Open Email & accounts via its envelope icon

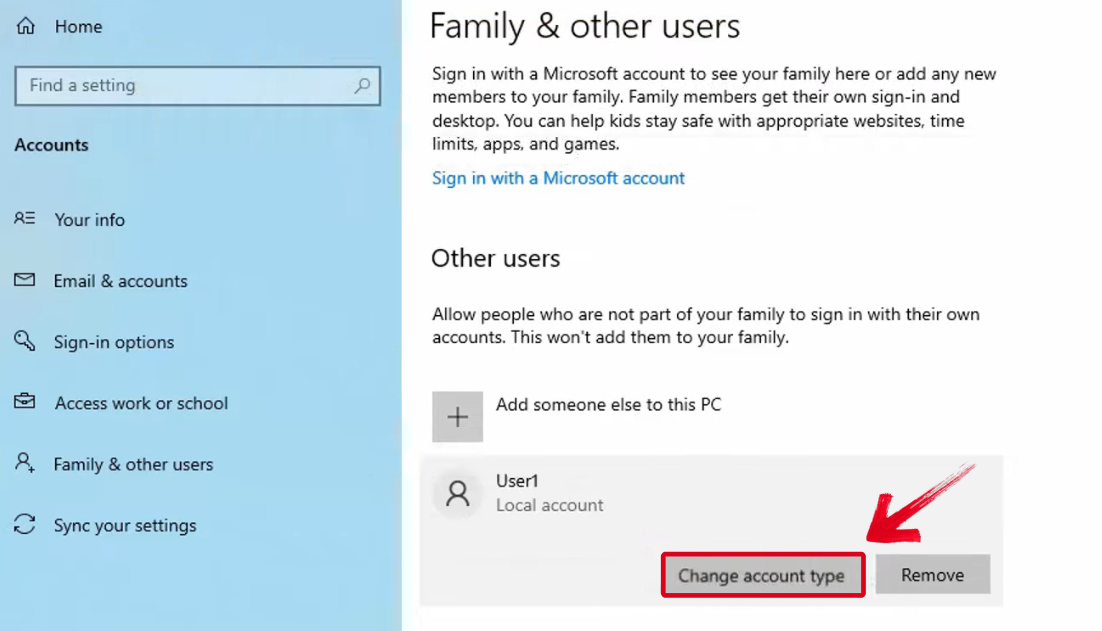23,281
